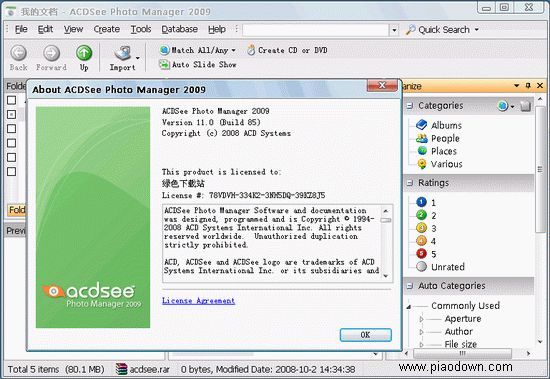Click the Quick Search magnifier icon
The image size is (550, 379).
coord(410,30)
